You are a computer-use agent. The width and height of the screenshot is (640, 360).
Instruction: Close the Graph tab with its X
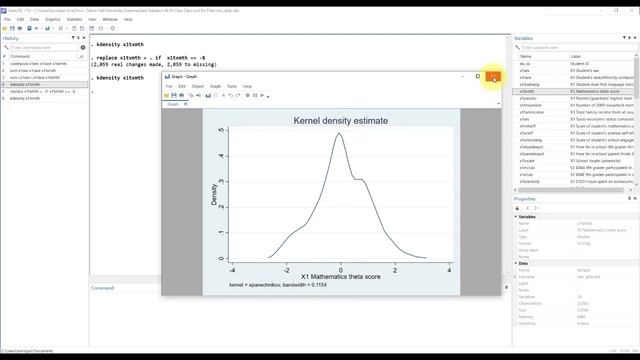coord(185,104)
